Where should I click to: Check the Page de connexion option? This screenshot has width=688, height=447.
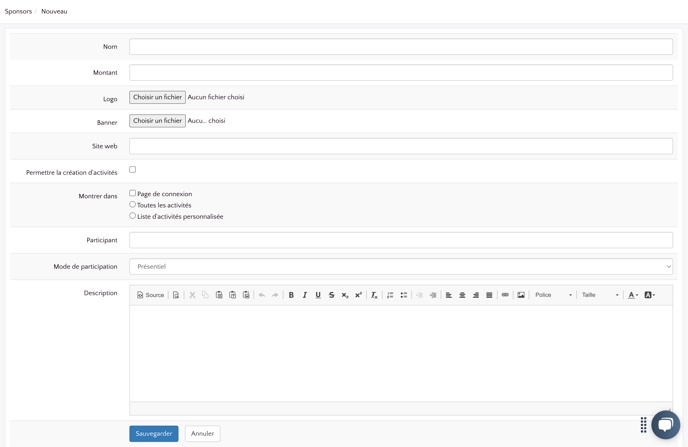pyautogui.click(x=132, y=193)
